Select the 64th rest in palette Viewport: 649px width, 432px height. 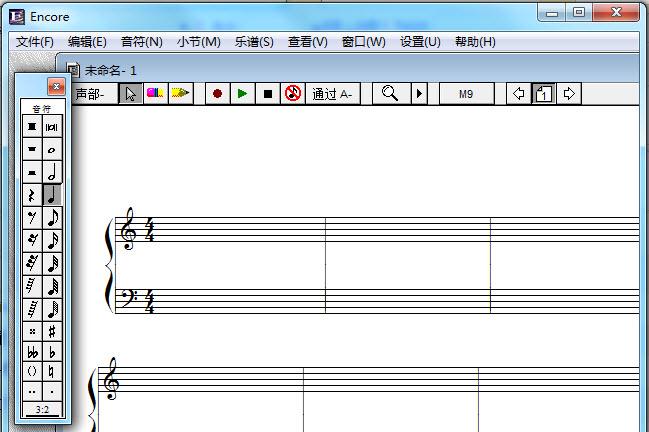pyautogui.click(x=32, y=286)
